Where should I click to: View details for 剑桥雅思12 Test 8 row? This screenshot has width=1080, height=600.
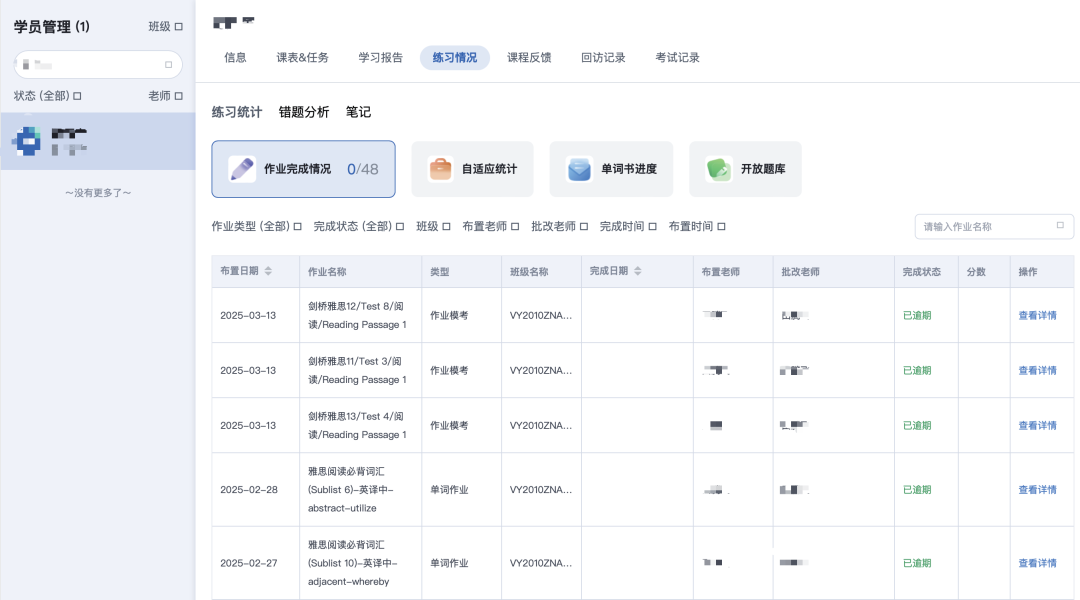pyautogui.click(x=1037, y=315)
